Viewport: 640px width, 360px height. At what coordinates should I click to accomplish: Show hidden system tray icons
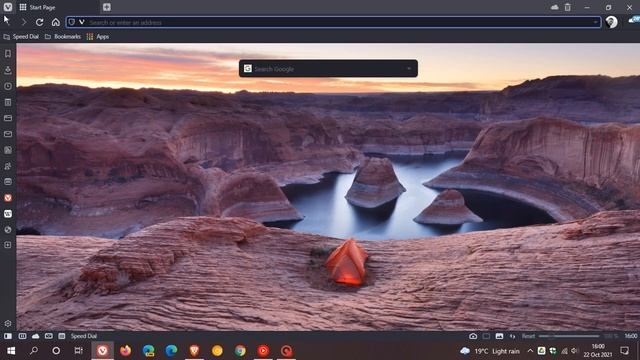tap(530, 351)
